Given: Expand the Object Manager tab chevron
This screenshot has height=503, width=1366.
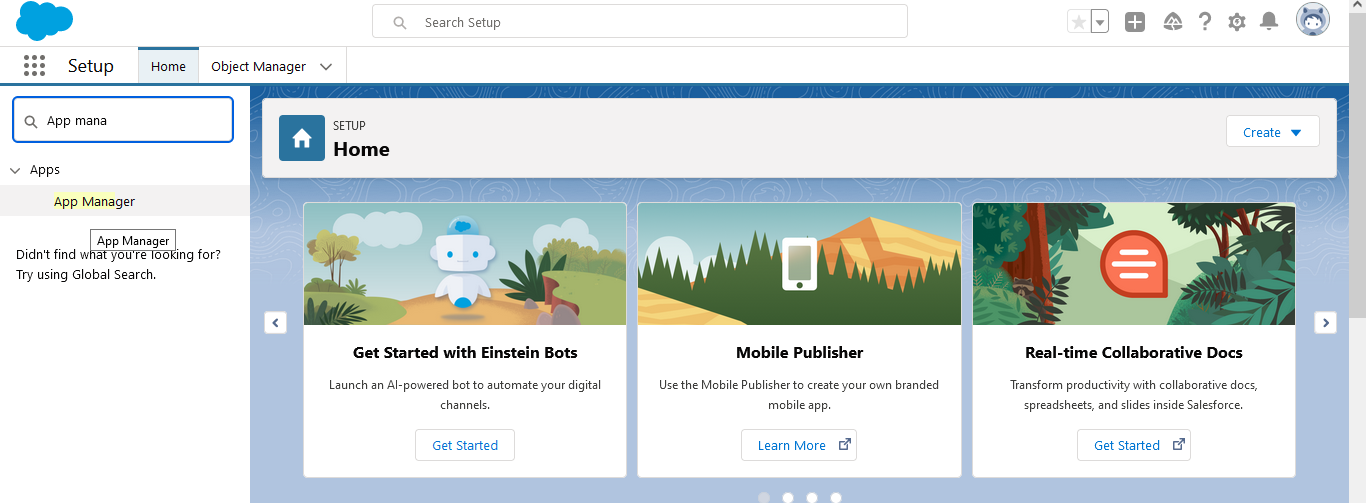Looking at the screenshot, I should click(326, 67).
